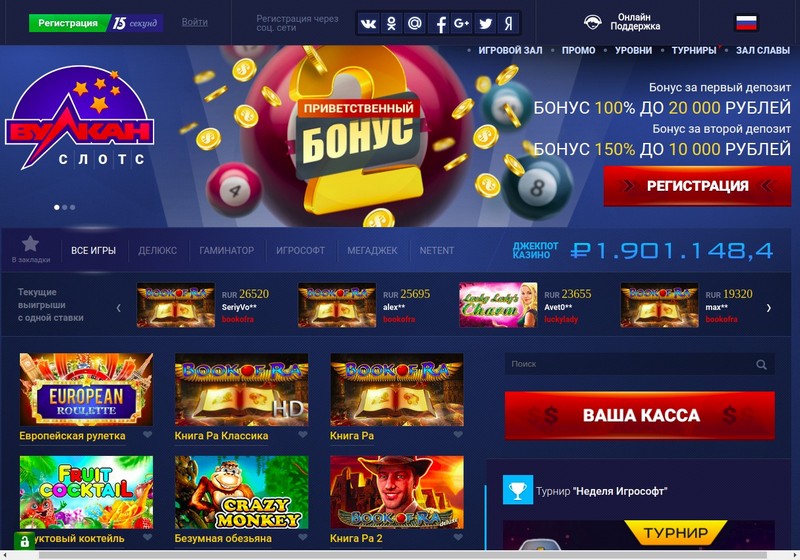Viewport: 800px width, 560px height.
Task: Use the Google+ registration icon
Action: point(461,23)
